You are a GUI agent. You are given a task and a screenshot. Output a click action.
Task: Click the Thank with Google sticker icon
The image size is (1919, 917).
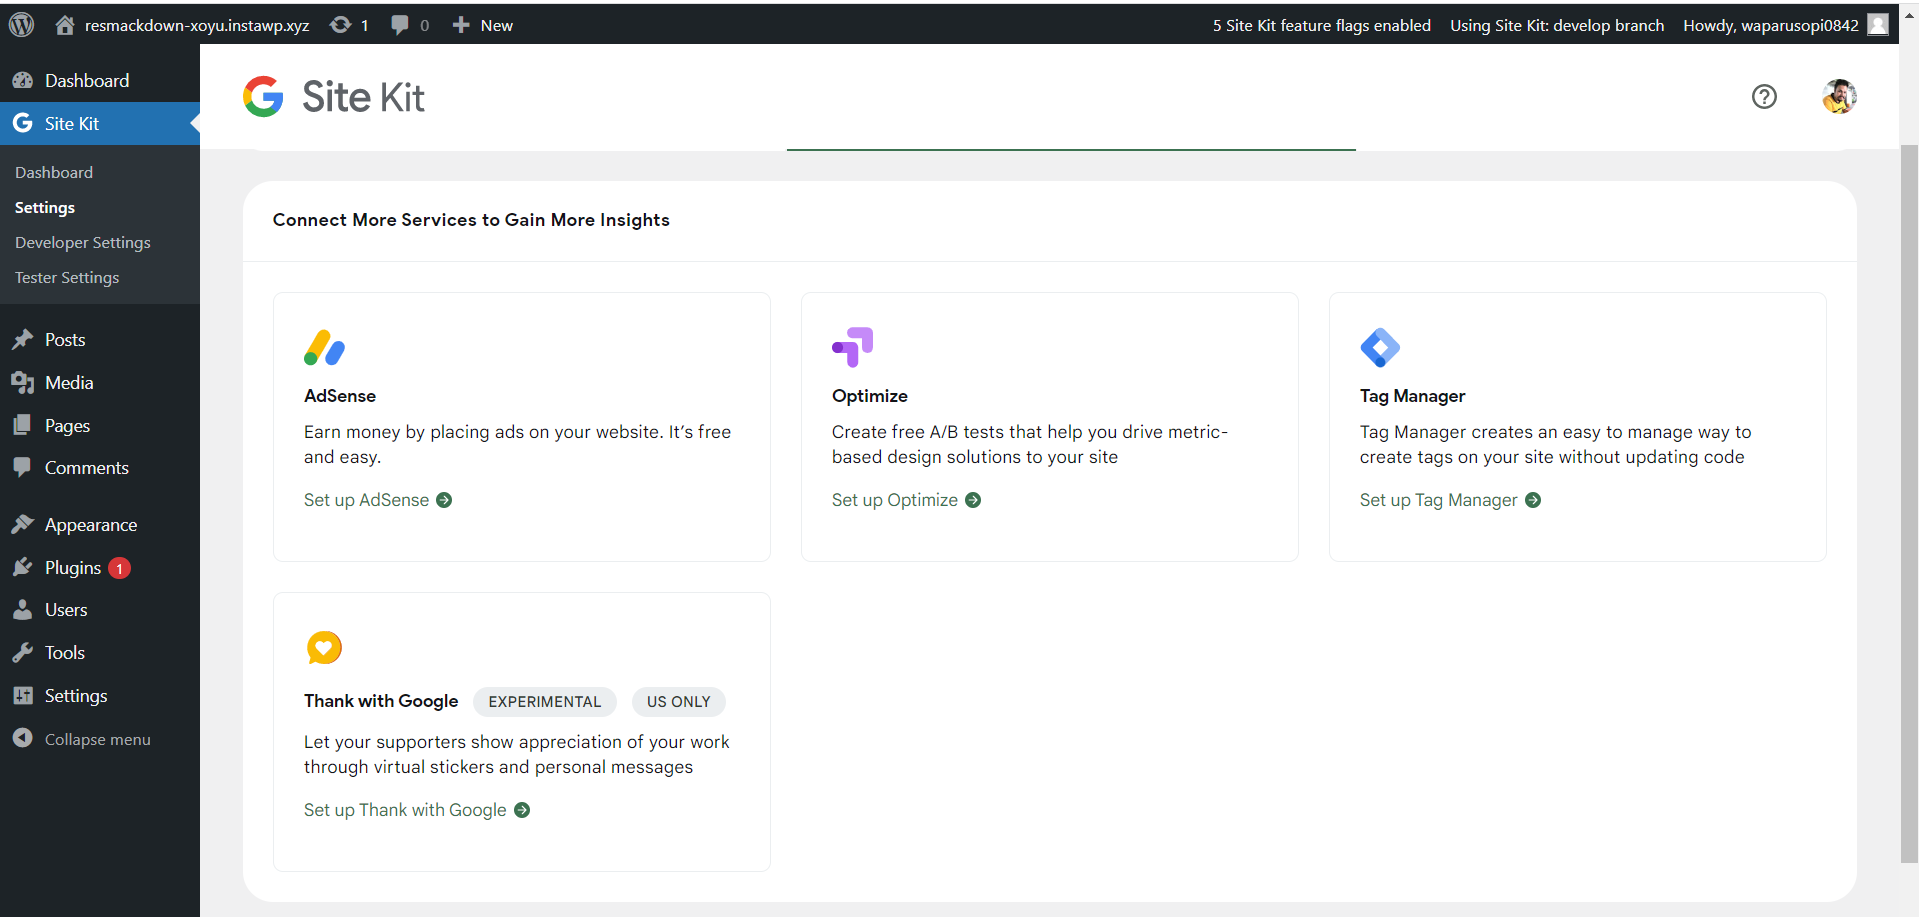(x=323, y=647)
